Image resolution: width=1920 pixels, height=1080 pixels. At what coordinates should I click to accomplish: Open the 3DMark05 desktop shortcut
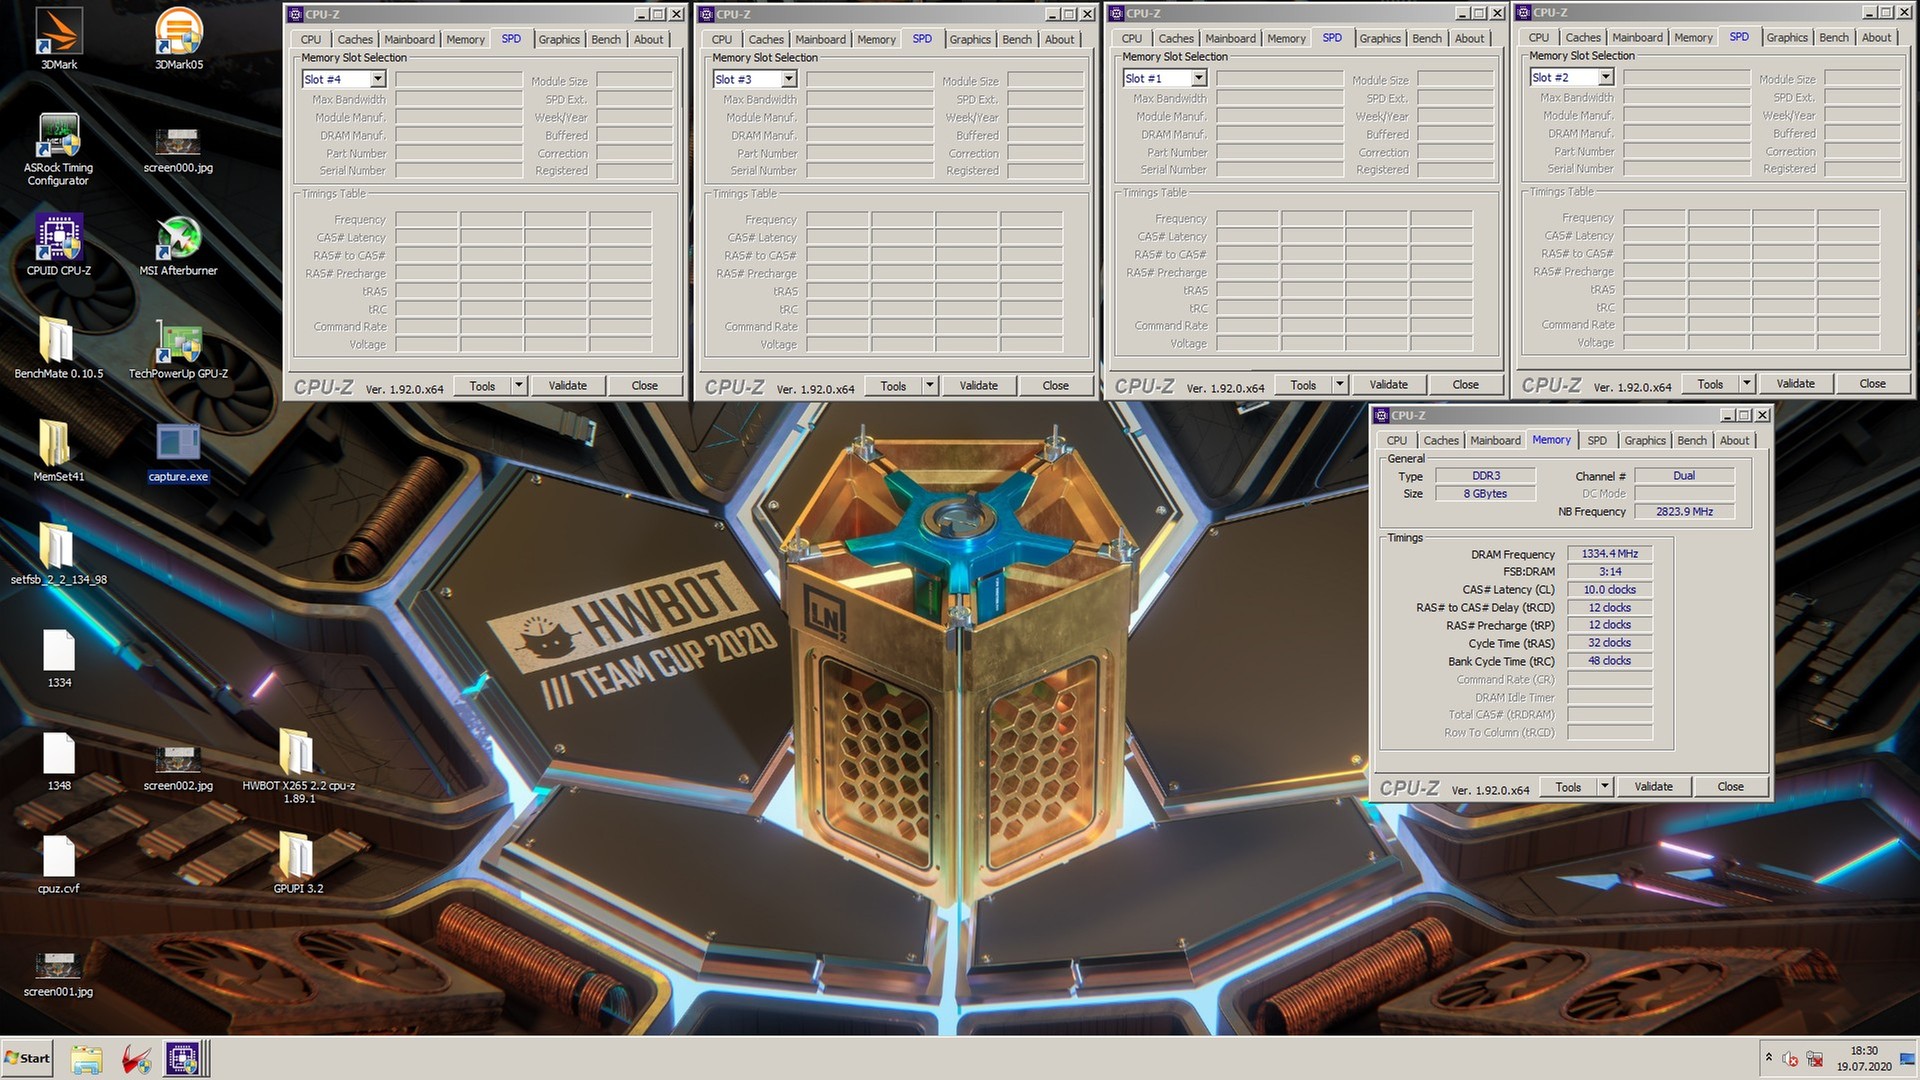tap(179, 38)
